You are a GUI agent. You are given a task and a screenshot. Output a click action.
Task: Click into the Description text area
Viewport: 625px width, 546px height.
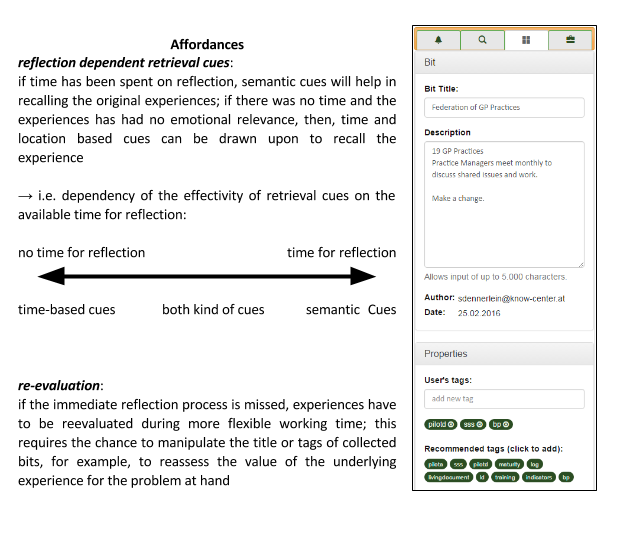504,204
